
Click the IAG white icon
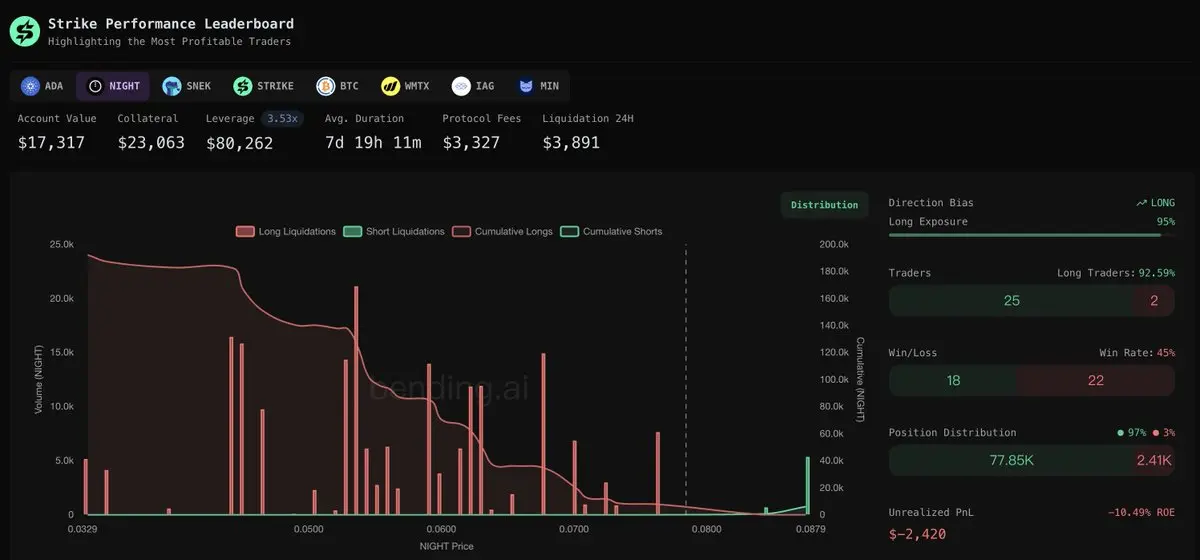[x=461, y=86]
